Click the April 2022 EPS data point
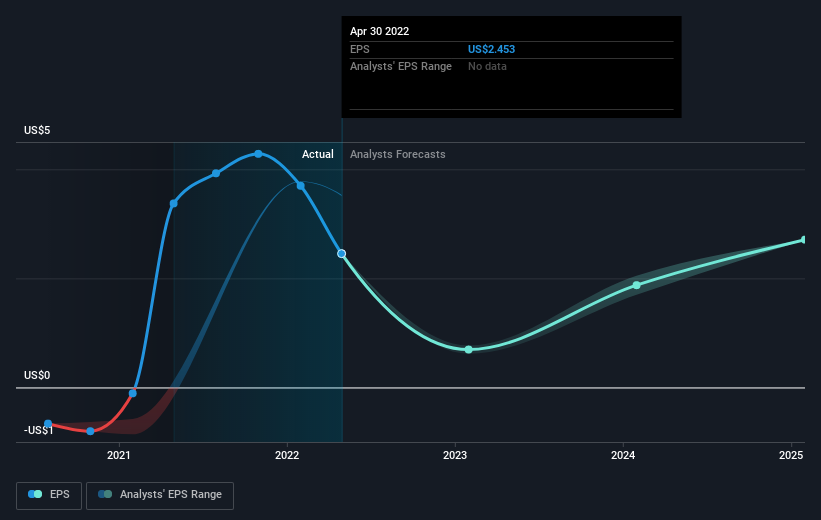 (x=342, y=253)
